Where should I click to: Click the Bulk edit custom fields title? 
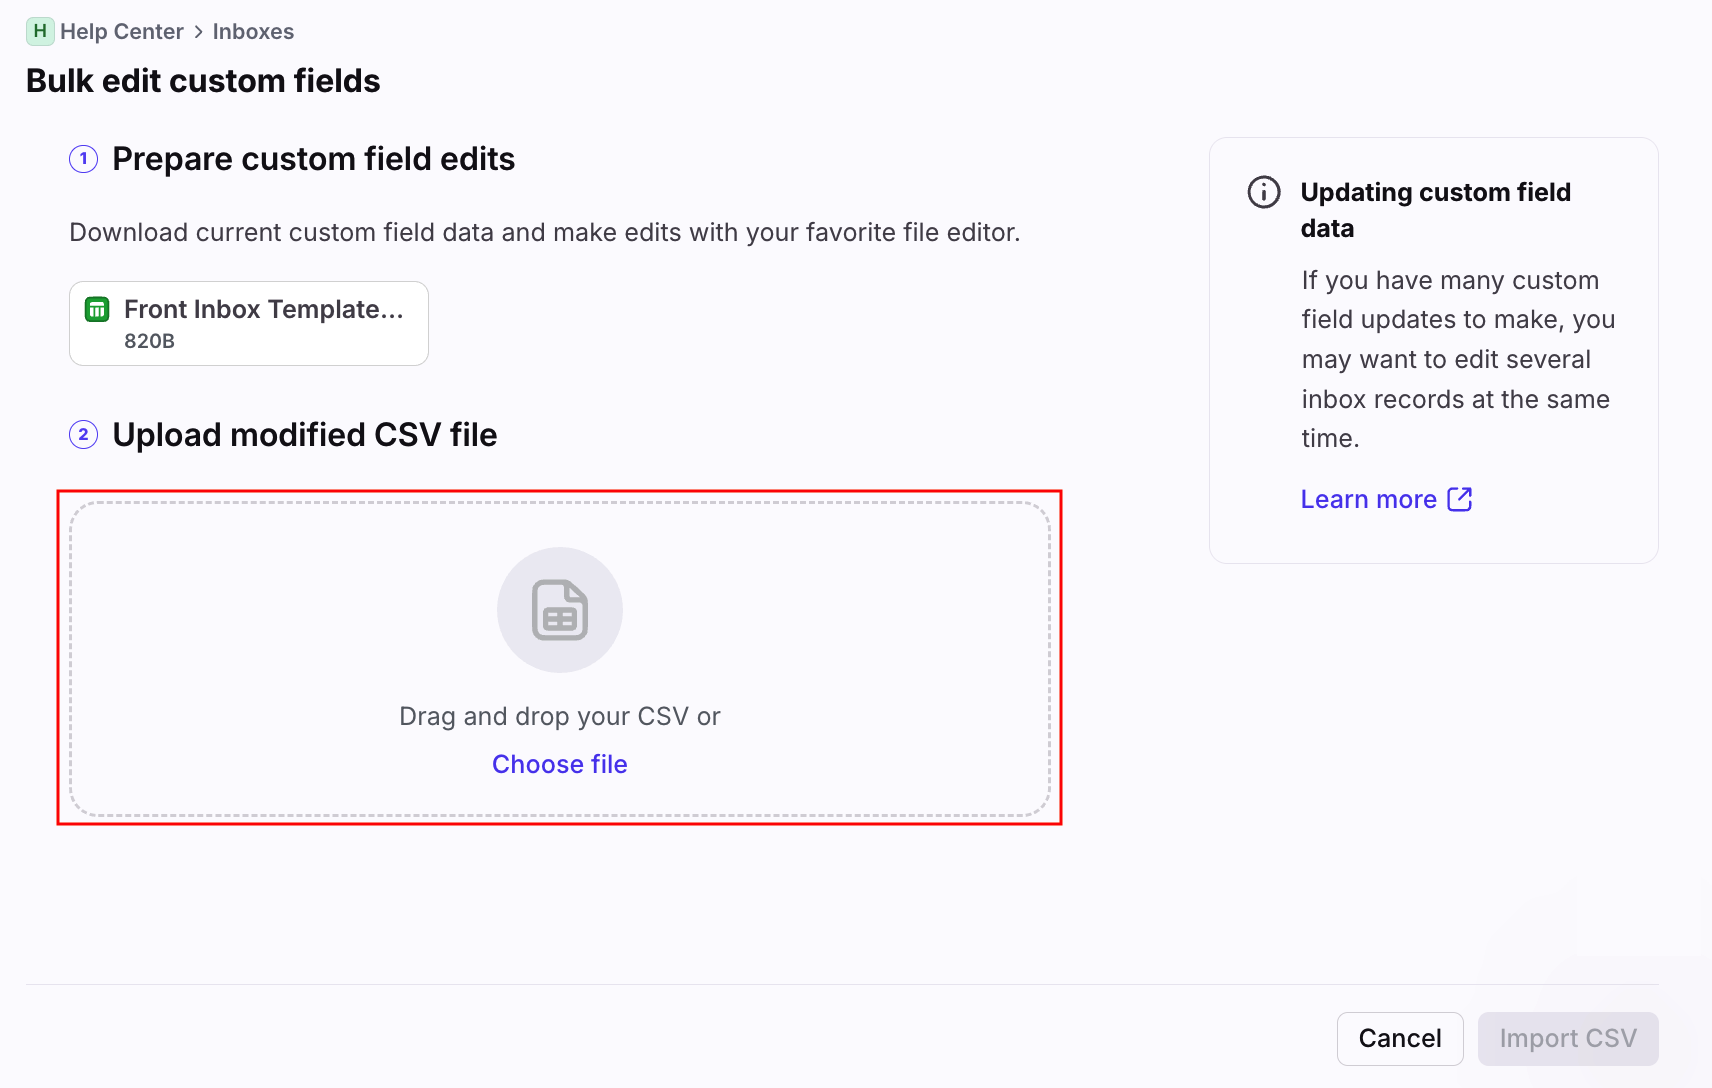(x=203, y=81)
